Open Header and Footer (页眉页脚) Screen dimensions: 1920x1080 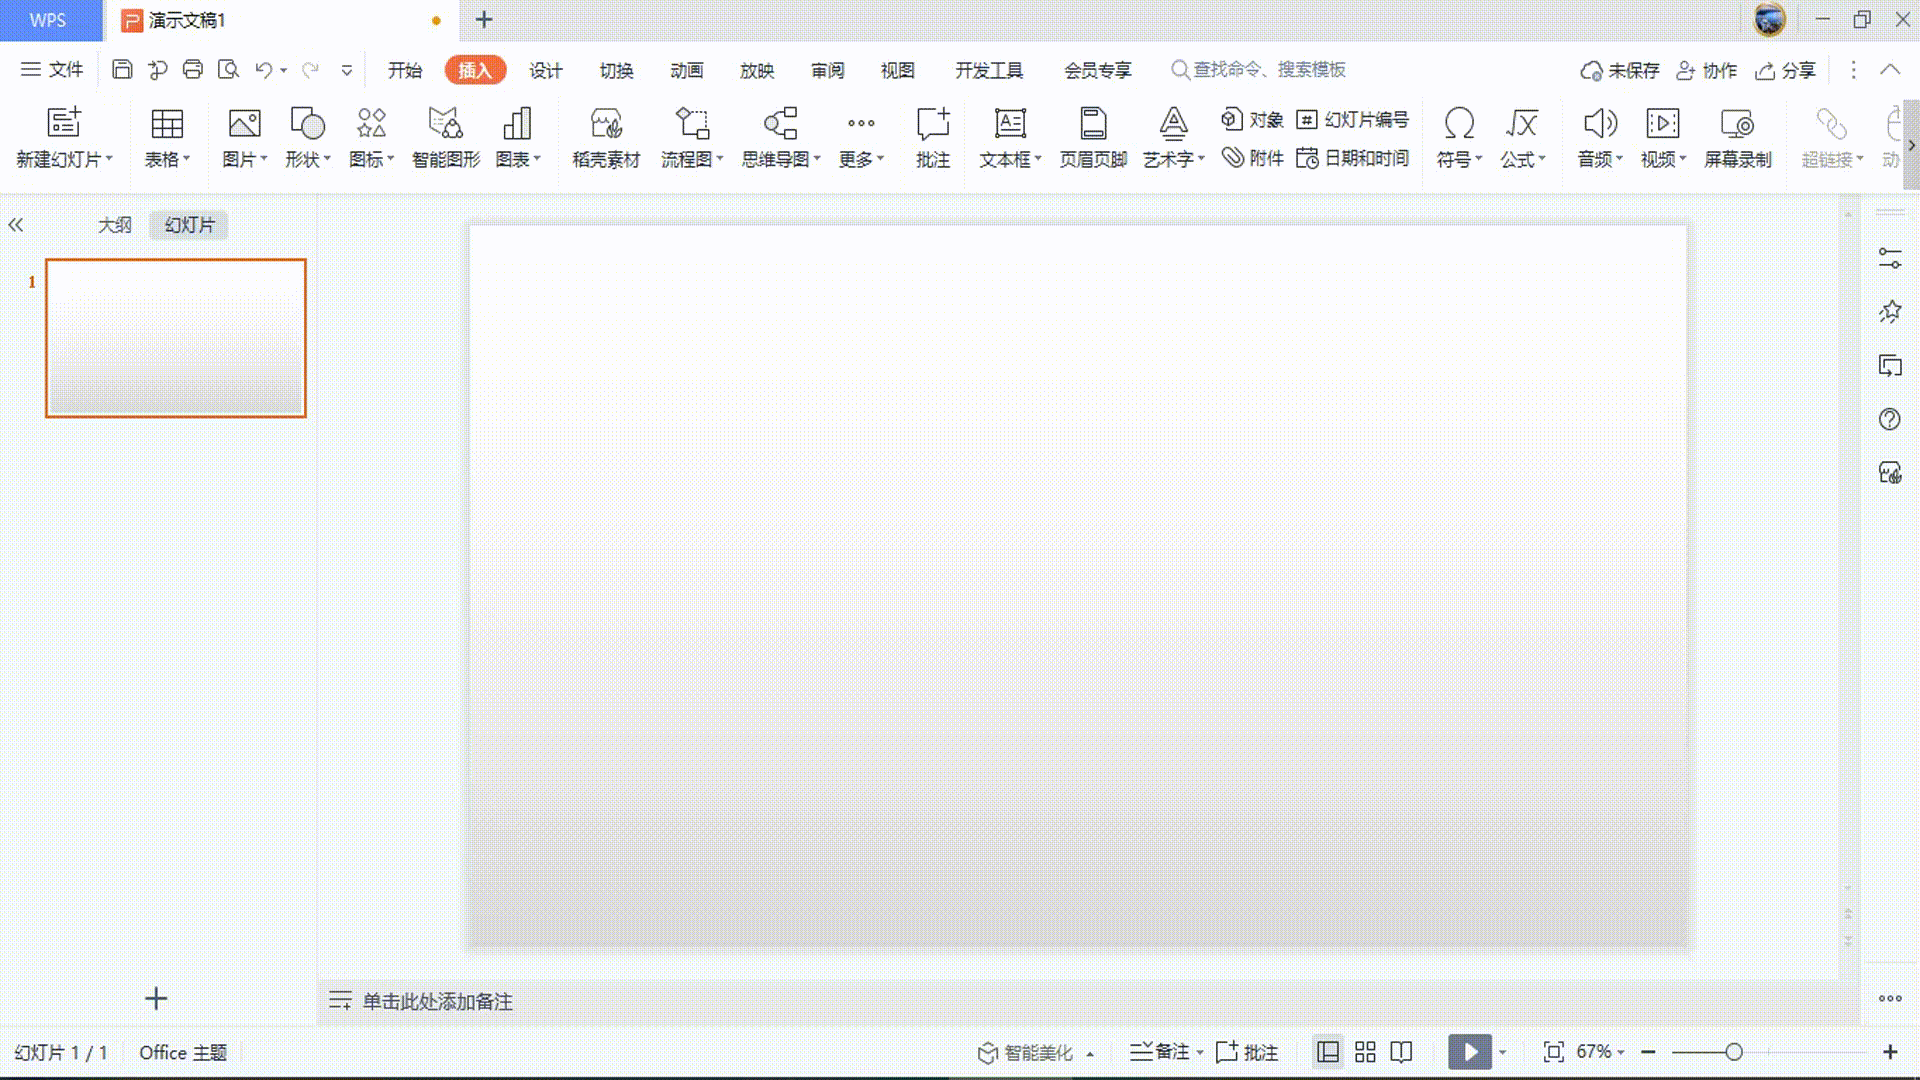1093,137
